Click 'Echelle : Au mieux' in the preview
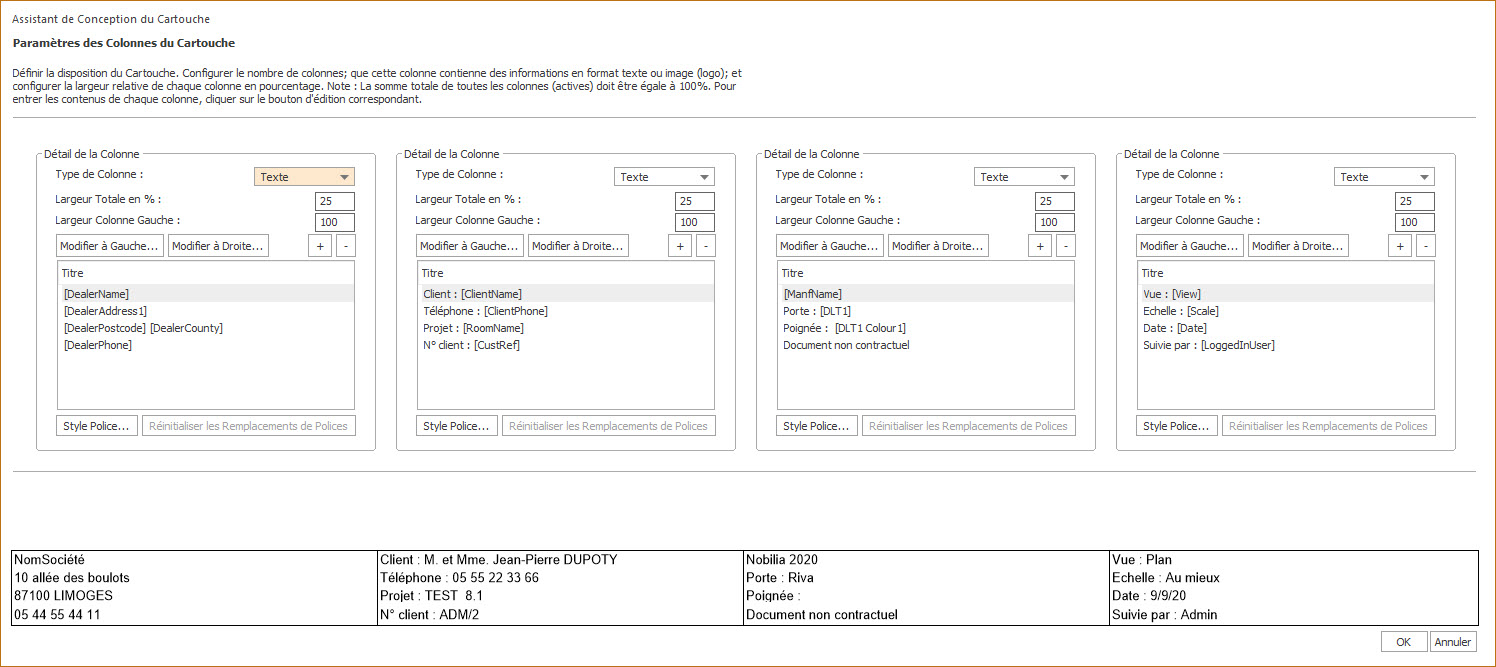Viewport: 1496px width, 667px height. click(x=1165, y=578)
